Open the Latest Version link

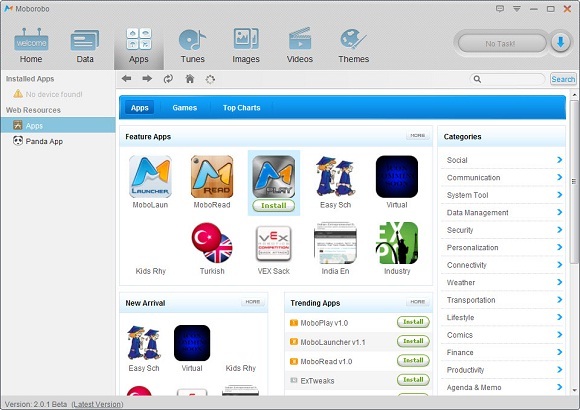[97, 404]
